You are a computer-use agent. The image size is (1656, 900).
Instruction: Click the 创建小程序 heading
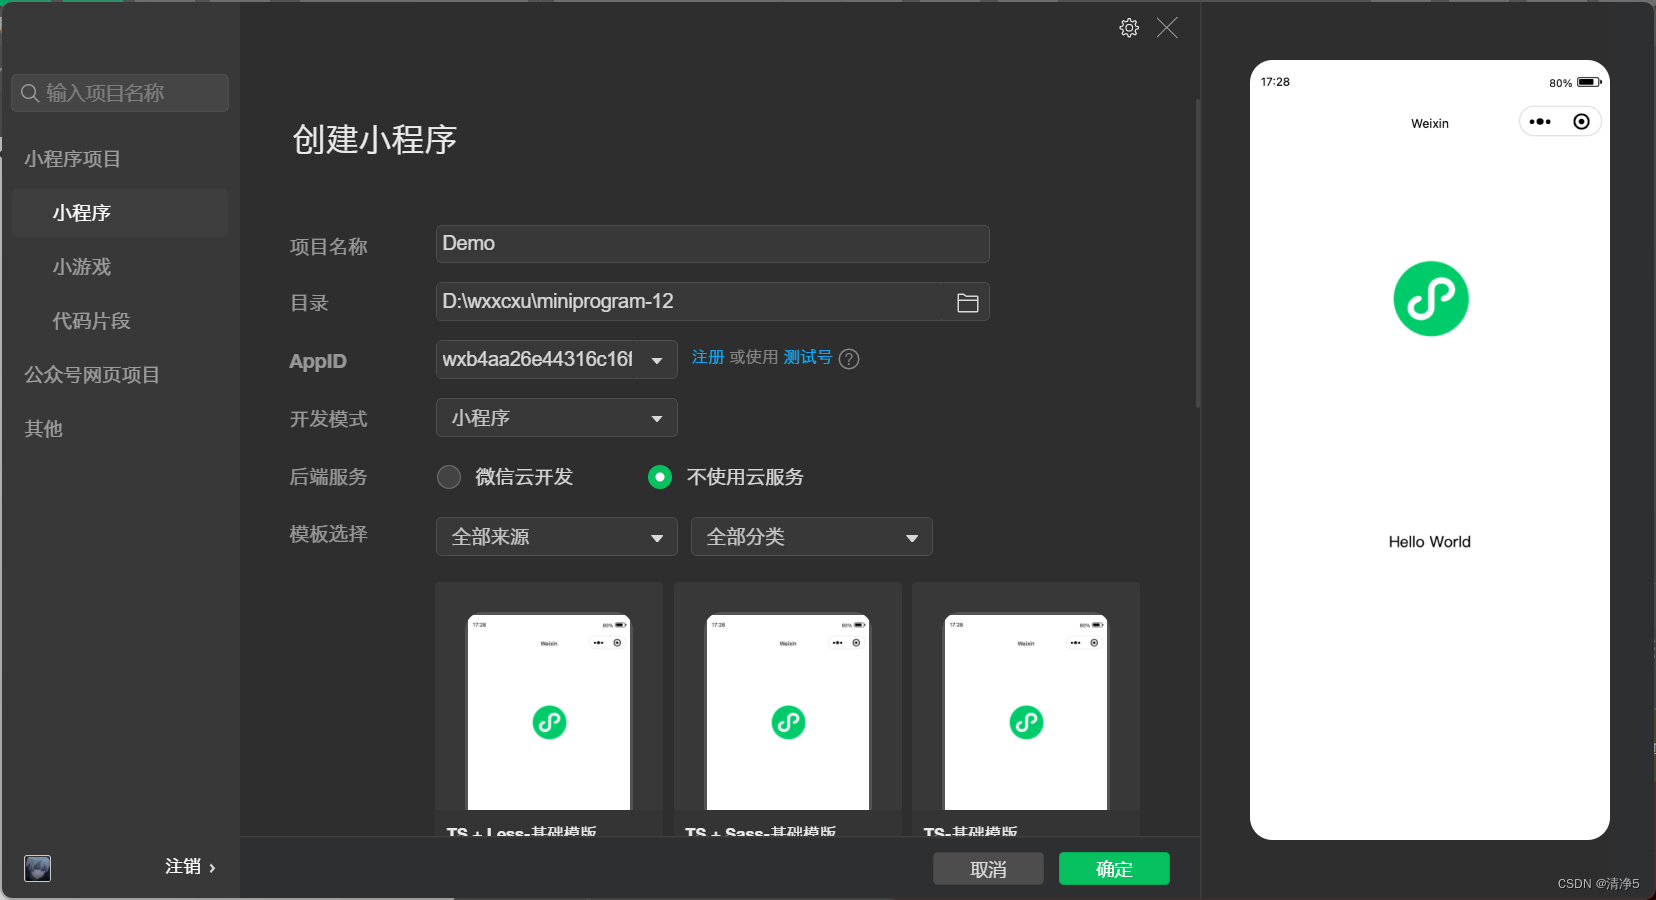click(375, 139)
